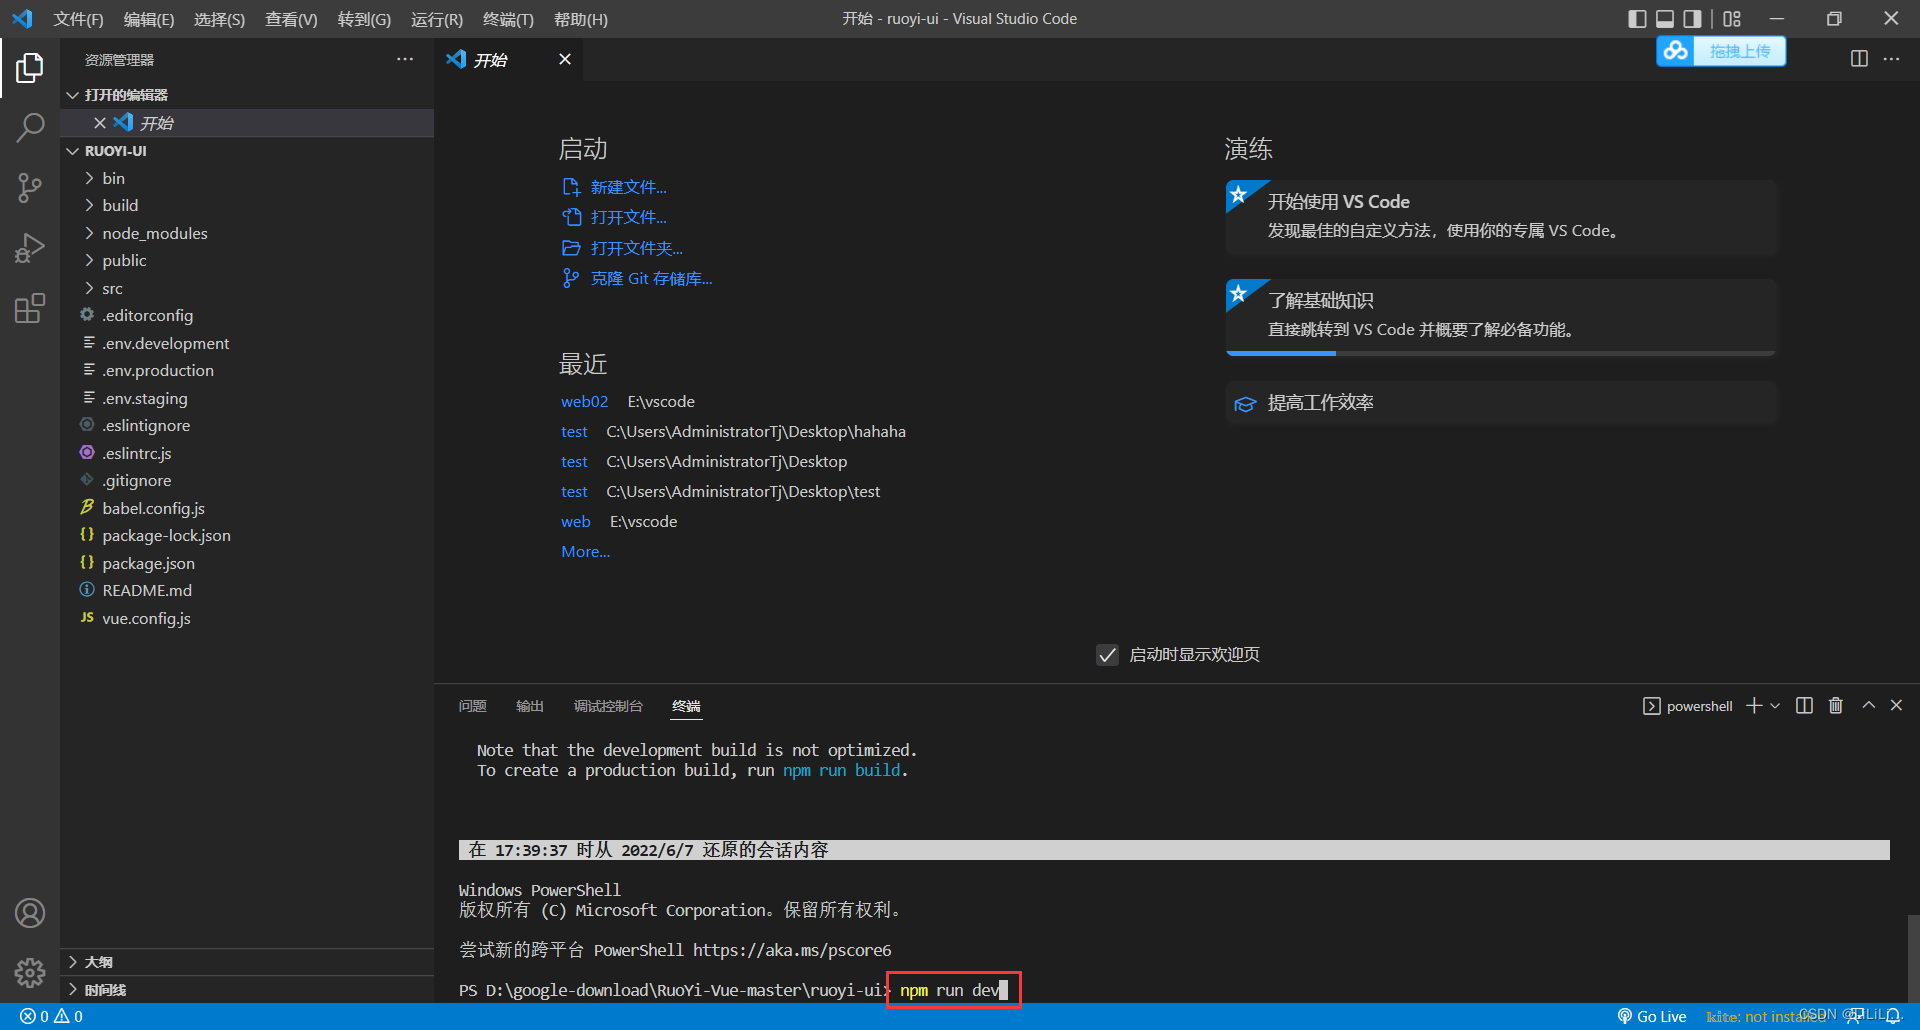Switch to the 调试控制台 panel tab
Viewport: 1920px width, 1030px height.
(x=608, y=706)
